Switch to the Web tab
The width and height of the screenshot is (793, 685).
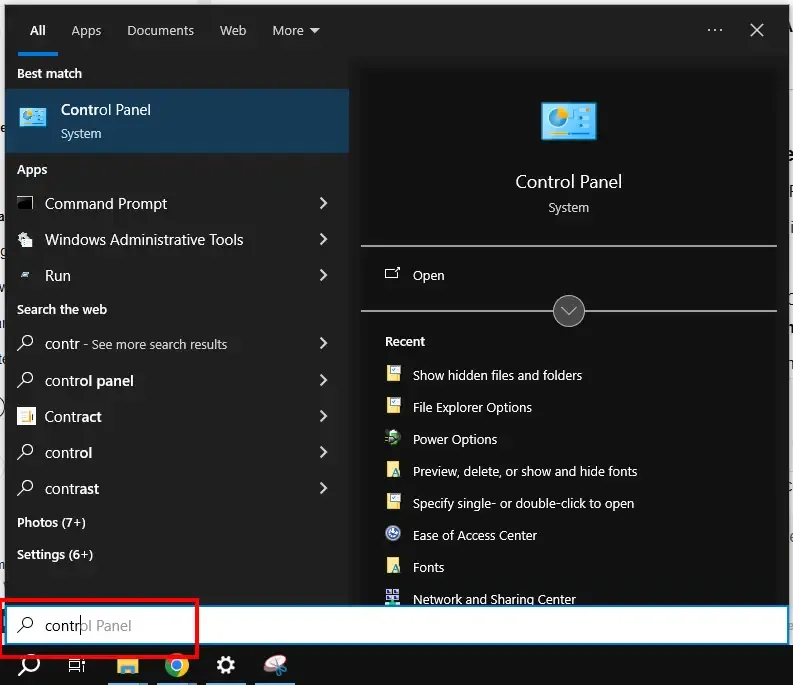(x=233, y=30)
